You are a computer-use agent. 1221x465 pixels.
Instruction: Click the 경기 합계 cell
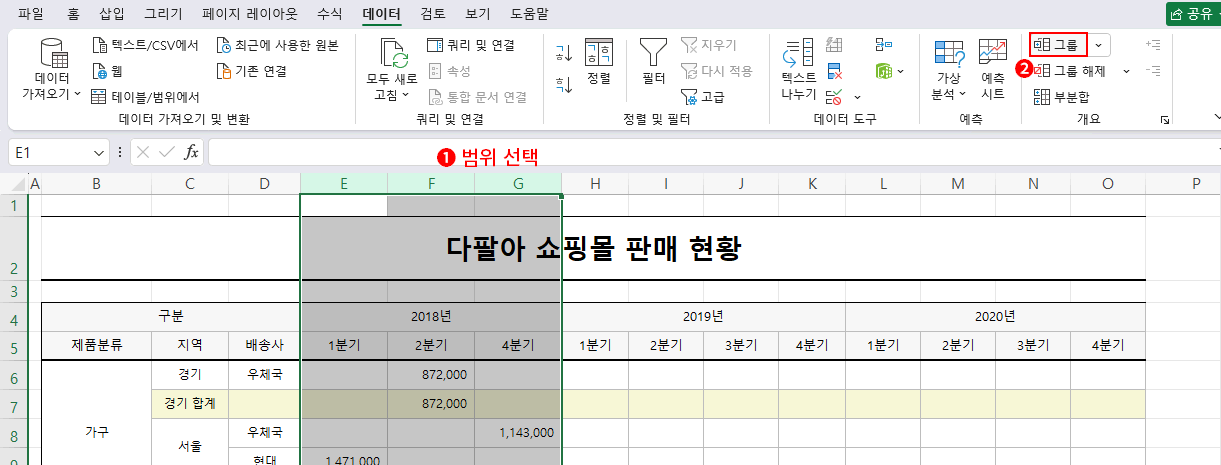(190, 403)
